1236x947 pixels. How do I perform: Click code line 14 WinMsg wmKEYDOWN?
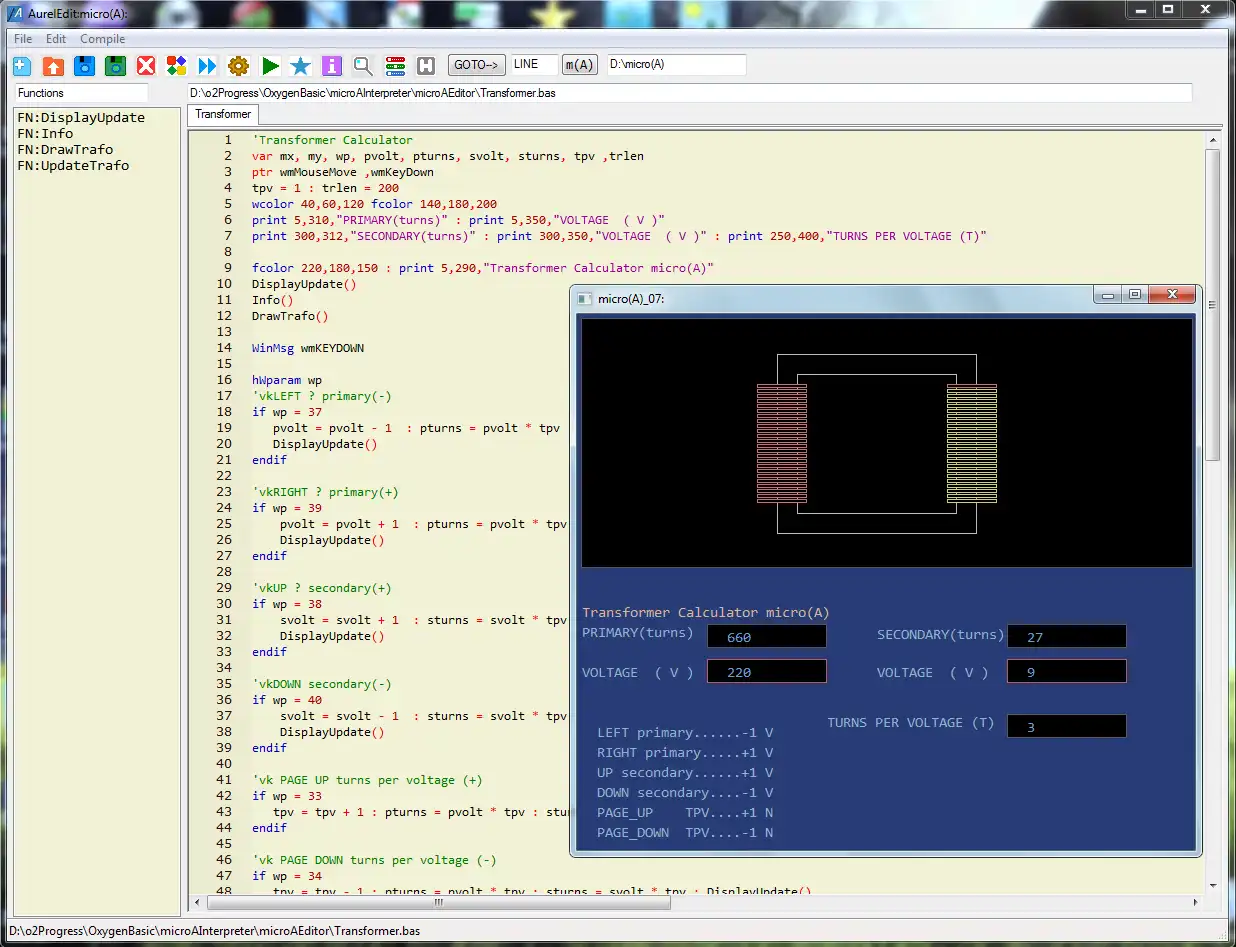click(x=308, y=348)
